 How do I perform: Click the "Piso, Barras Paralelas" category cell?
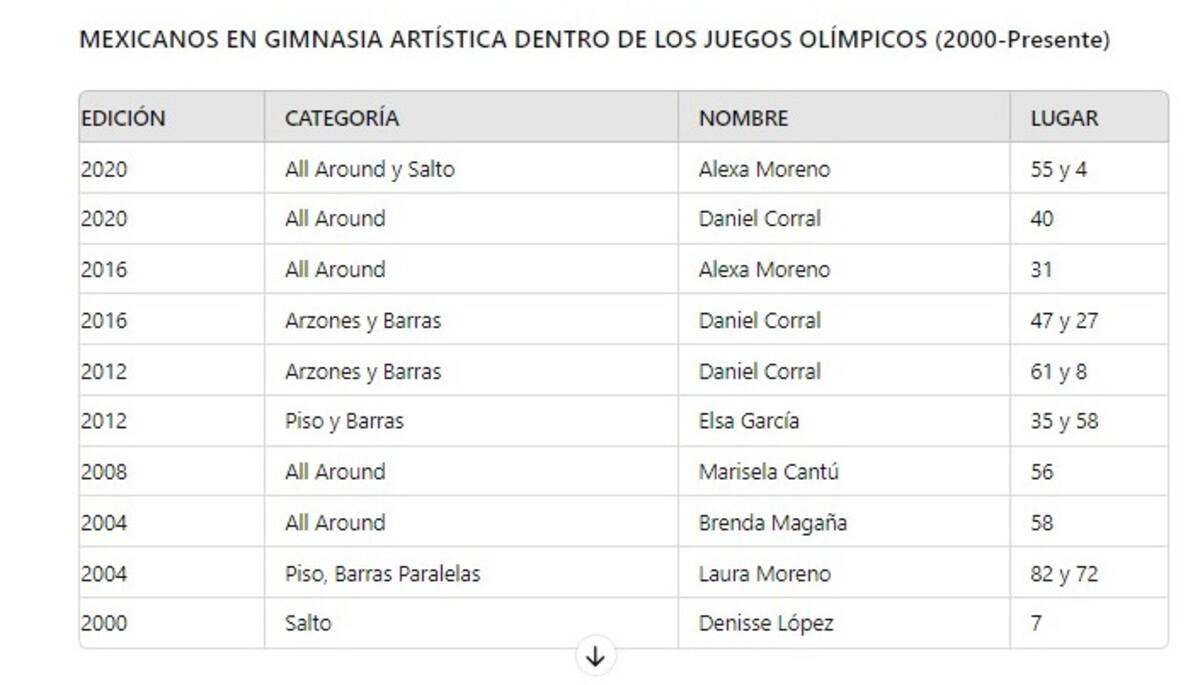click(383, 574)
